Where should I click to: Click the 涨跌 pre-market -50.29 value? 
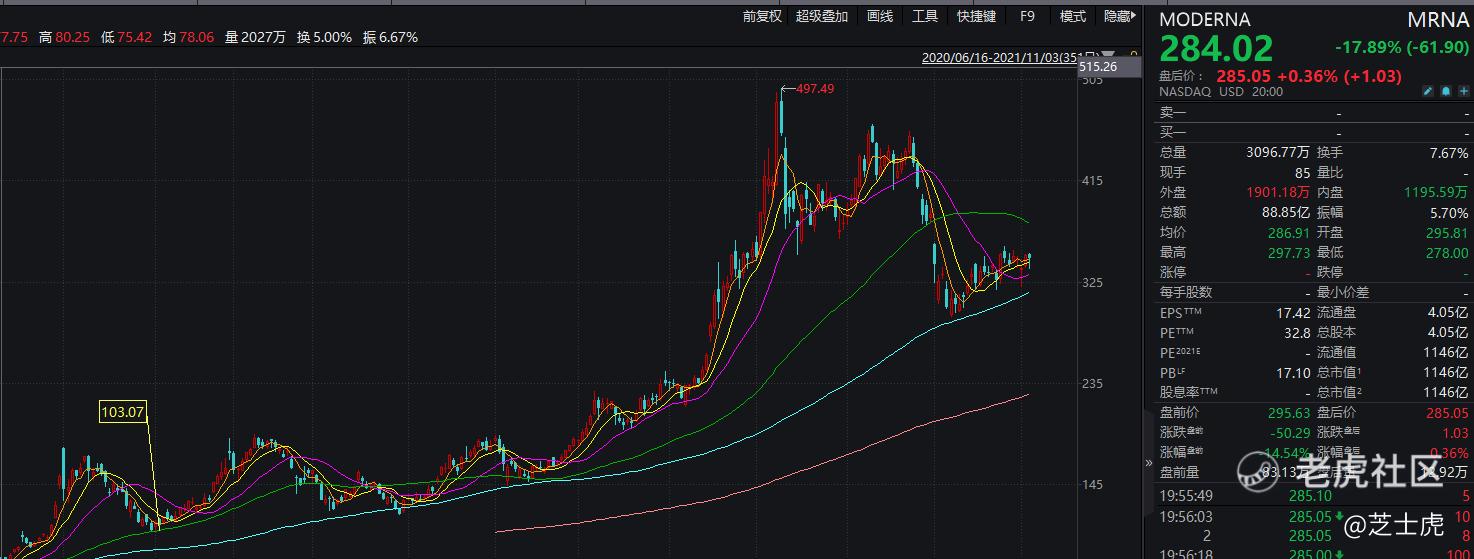(1289, 433)
